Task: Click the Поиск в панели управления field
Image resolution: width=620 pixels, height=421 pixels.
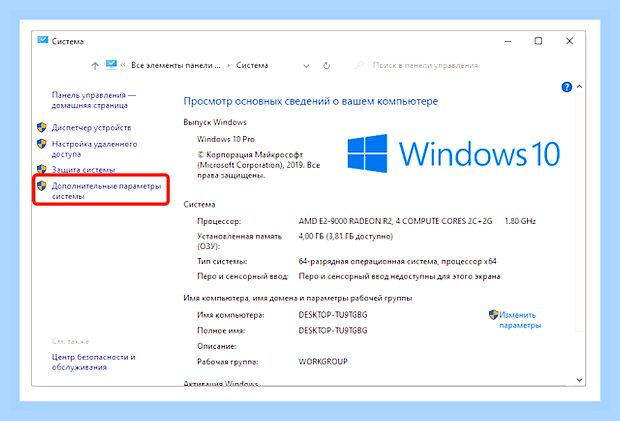Action: pyautogui.click(x=425, y=66)
